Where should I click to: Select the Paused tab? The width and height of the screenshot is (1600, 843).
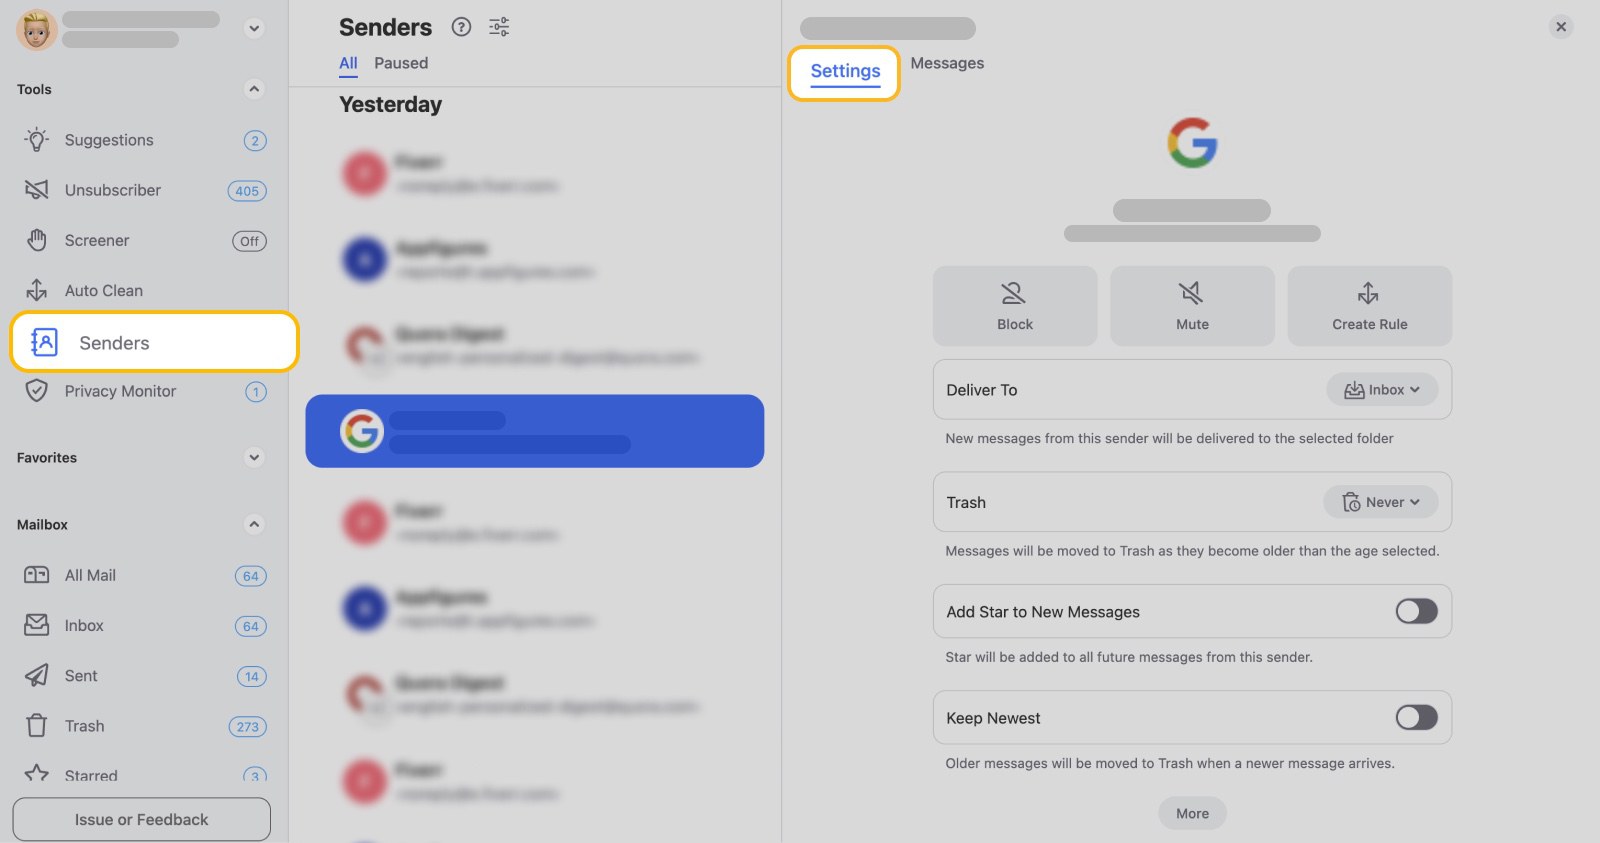[401, 63]
